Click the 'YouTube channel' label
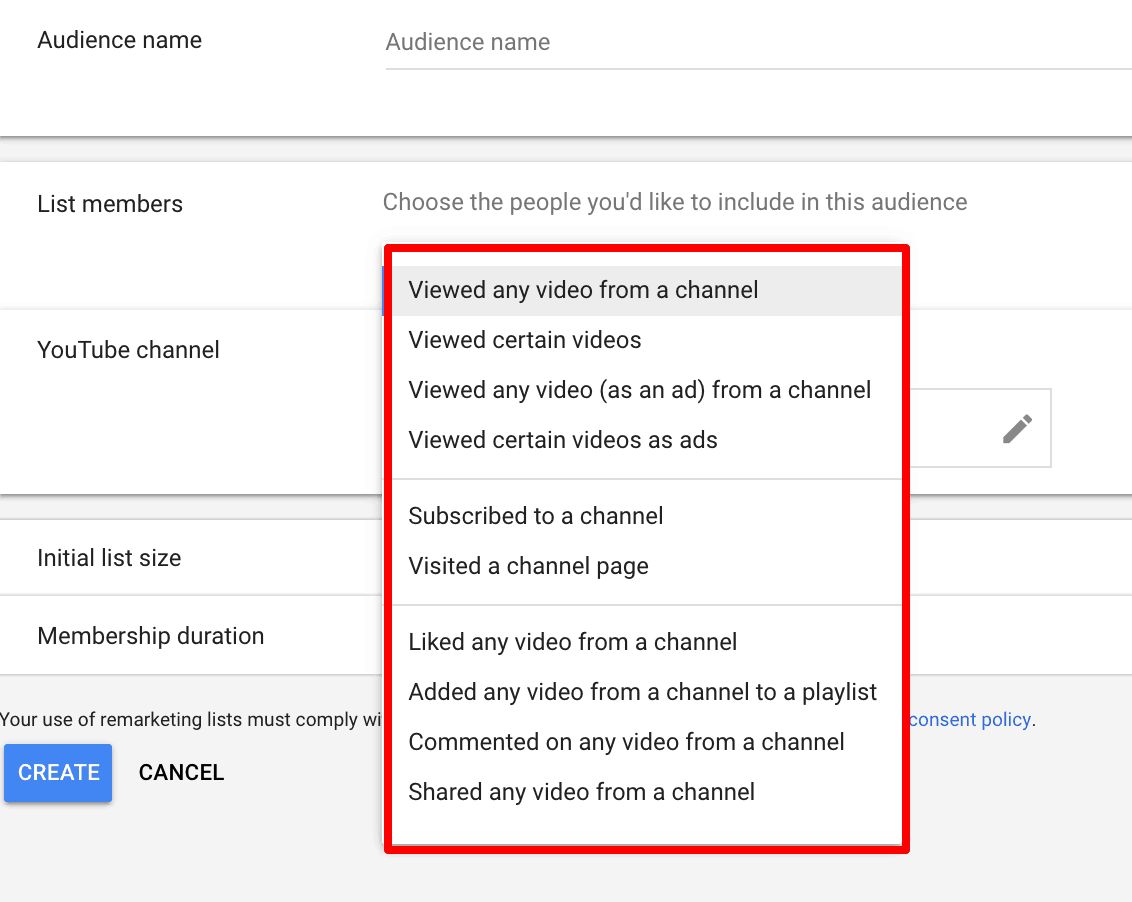This screenshot has height=902, width=1132. [128, 350]
